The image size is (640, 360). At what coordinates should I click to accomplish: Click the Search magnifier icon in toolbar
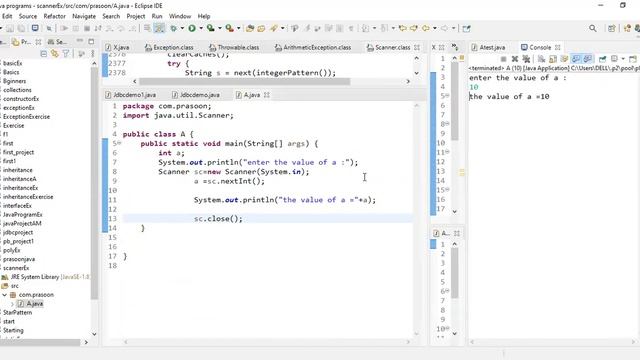pos(593,28)
